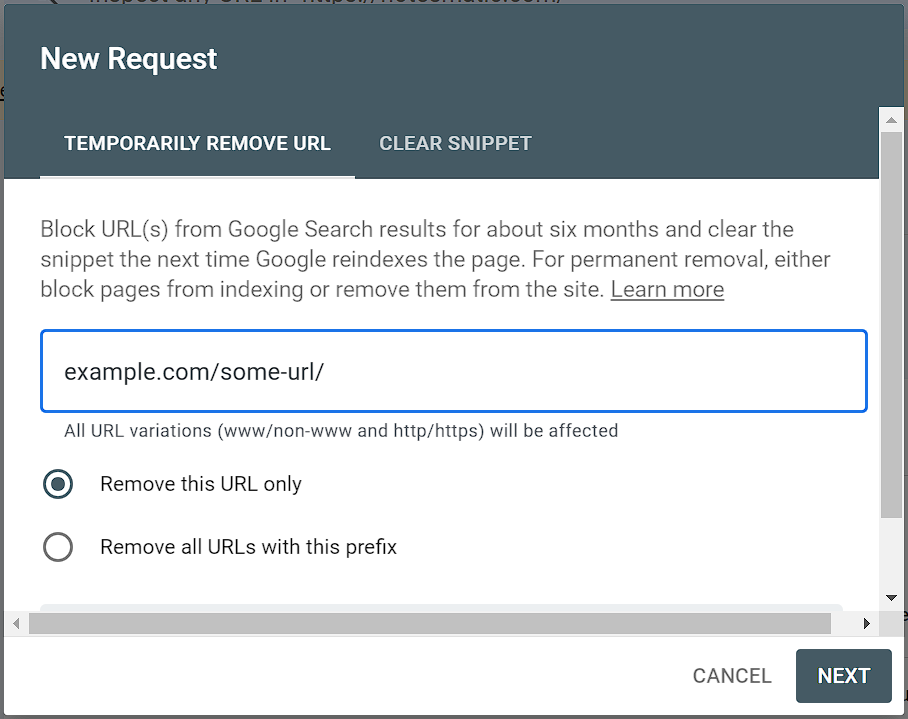Click the horizontal scrollbar left arrow
Image resolution: width=908 pixels, height=719 pixels.
(x=16, y=623)
